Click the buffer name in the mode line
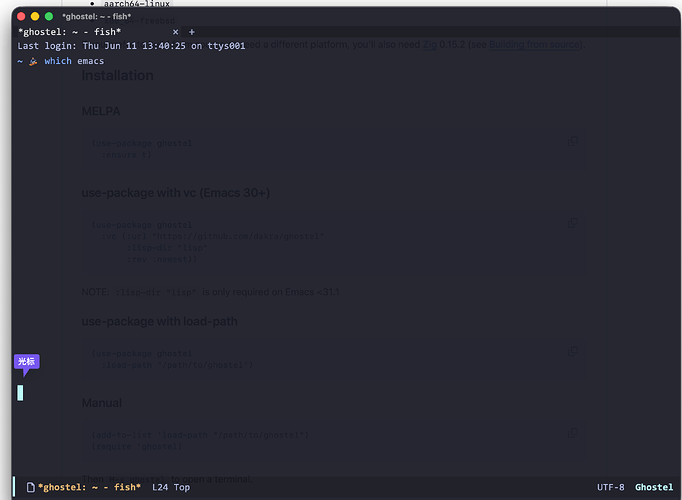The width and height of the screenshot is (682, 500). (90, 487)
